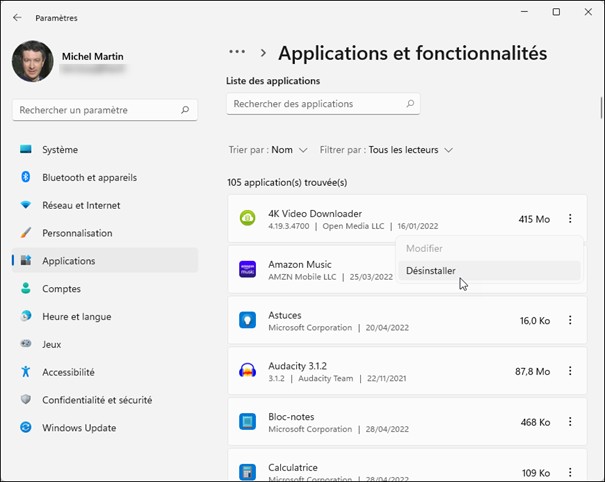The image size is (605, 482).
Task: Open the Système settings category
Action: [x=60, y=150]
